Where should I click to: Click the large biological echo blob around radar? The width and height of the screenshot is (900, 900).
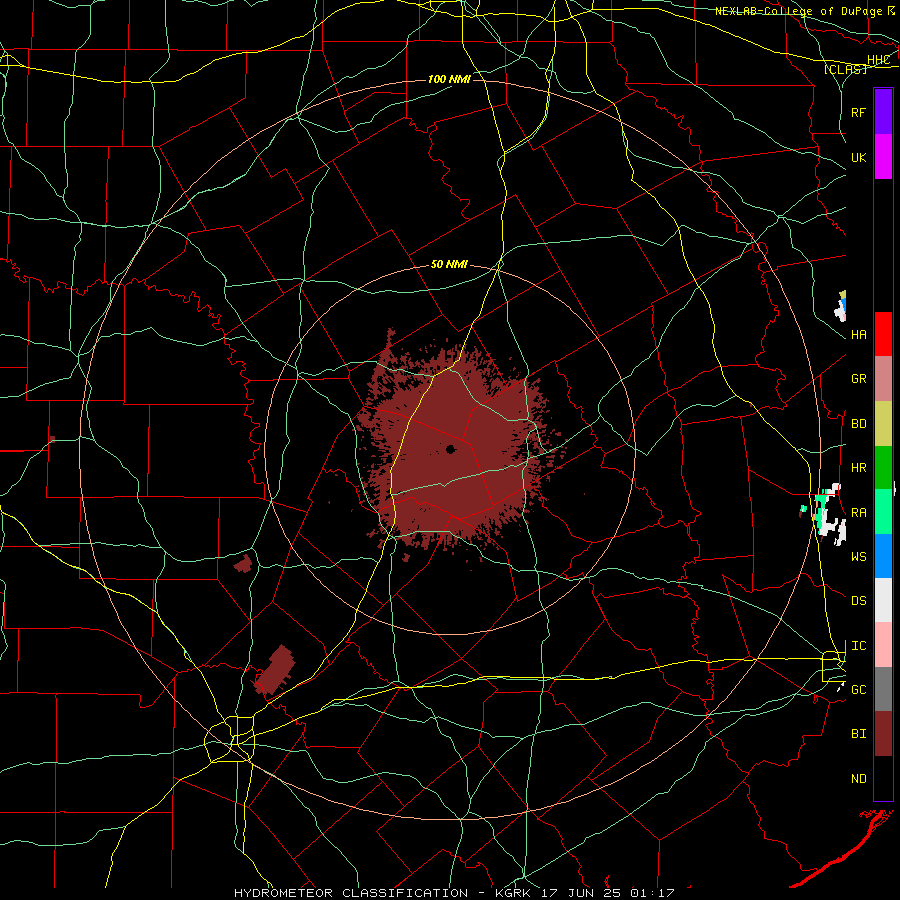[459, 453]
